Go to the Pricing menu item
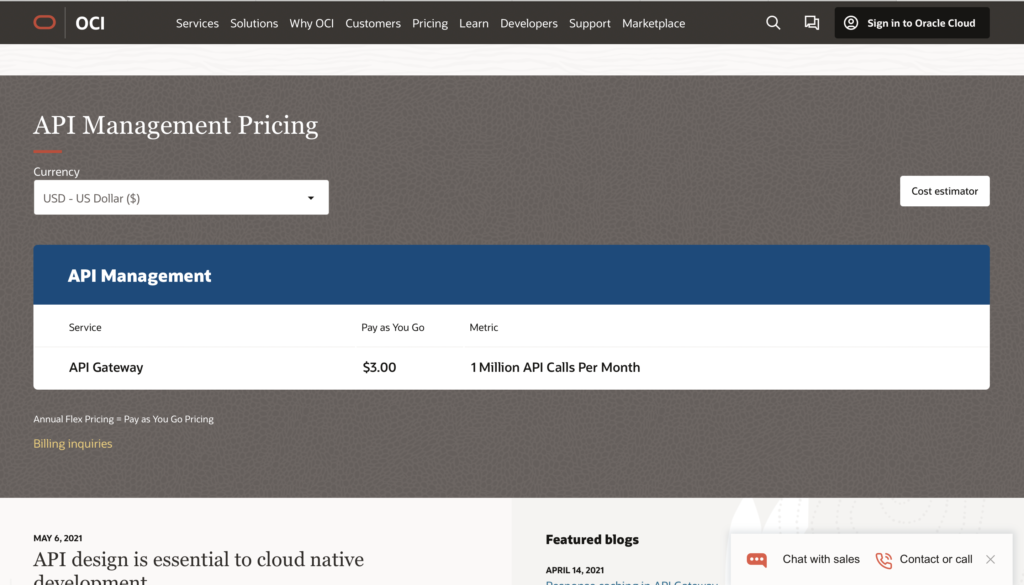Screen dimensions: 1024x585 [x=430, y=23]
